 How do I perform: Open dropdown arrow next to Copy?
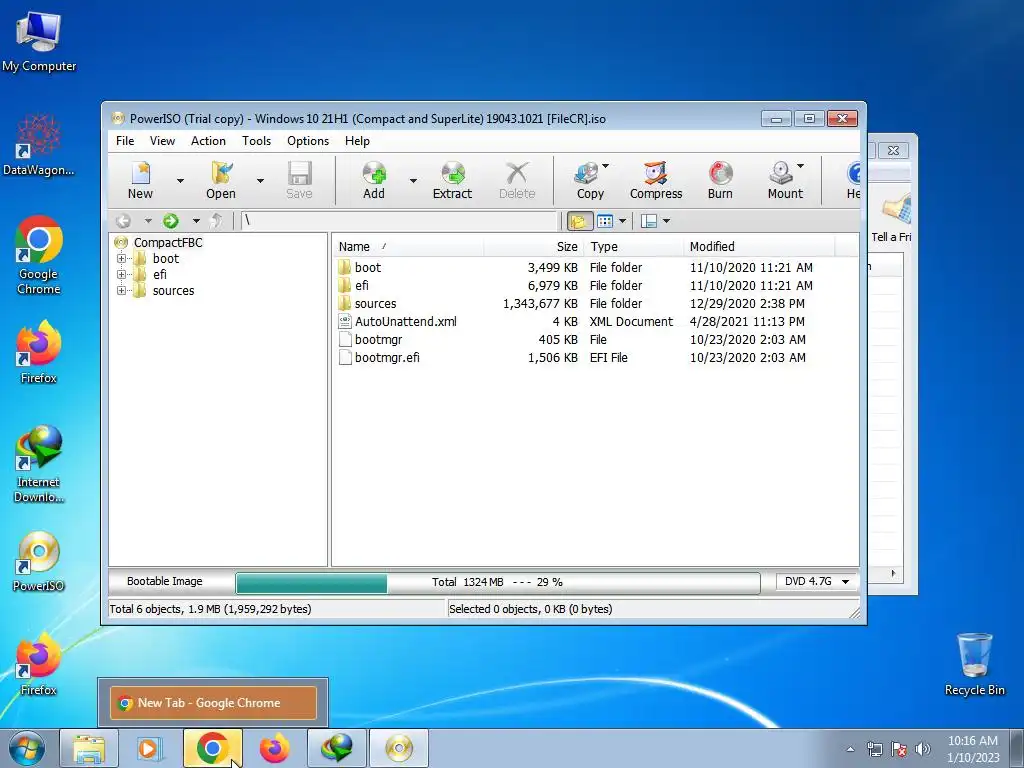tap(605, 166)
